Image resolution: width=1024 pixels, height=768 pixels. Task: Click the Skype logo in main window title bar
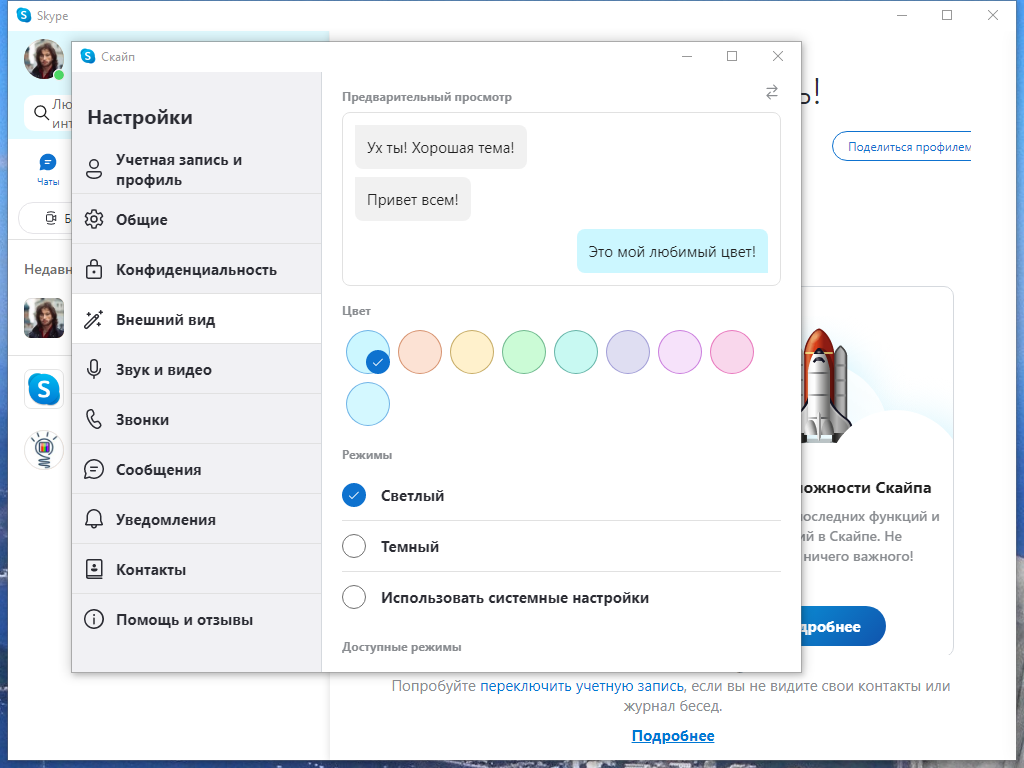point(24,15)
